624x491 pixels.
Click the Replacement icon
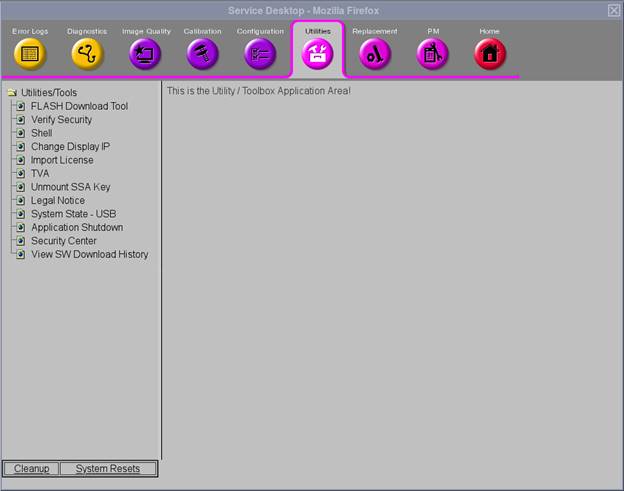click(x=375, y=54)
